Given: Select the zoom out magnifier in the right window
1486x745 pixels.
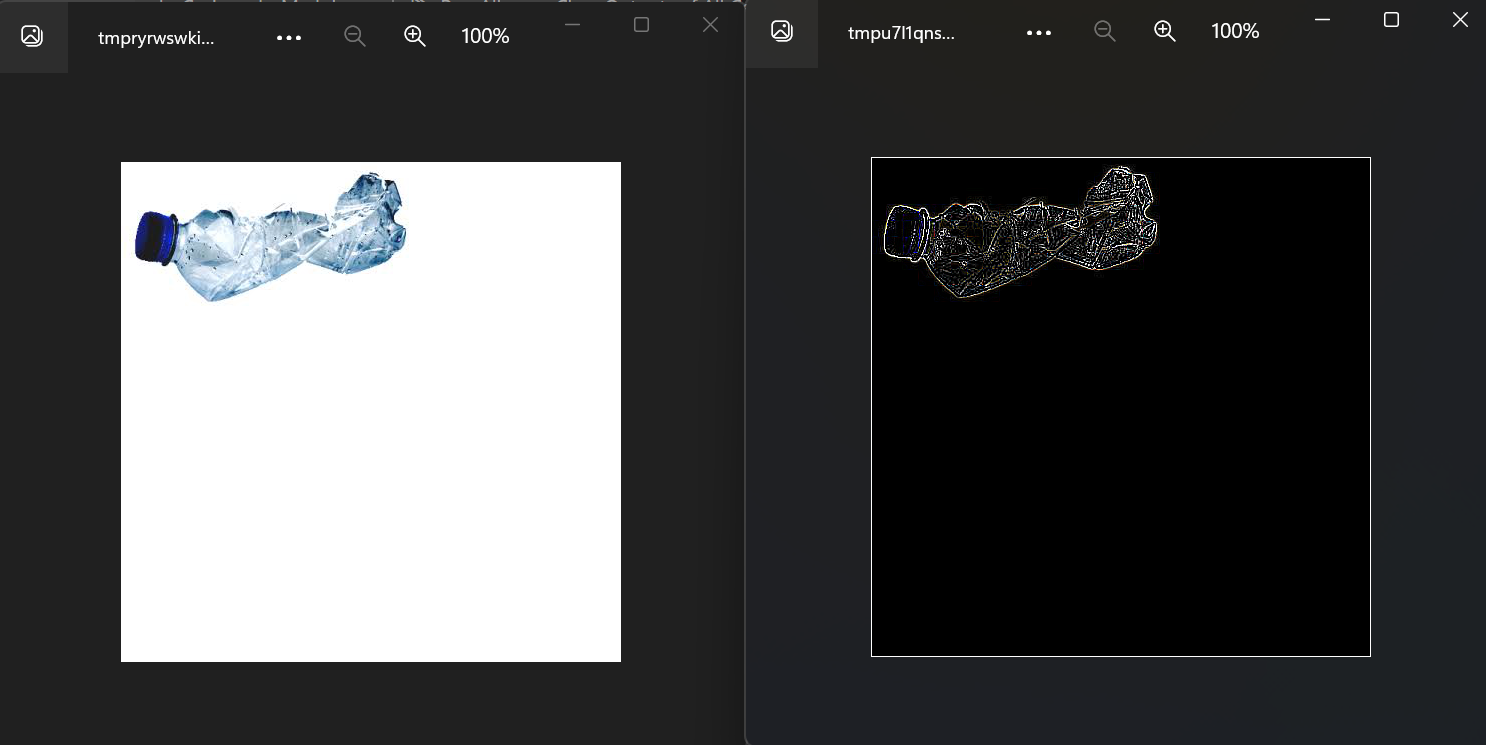Looking at the screenshot, I should (1105, 31).
